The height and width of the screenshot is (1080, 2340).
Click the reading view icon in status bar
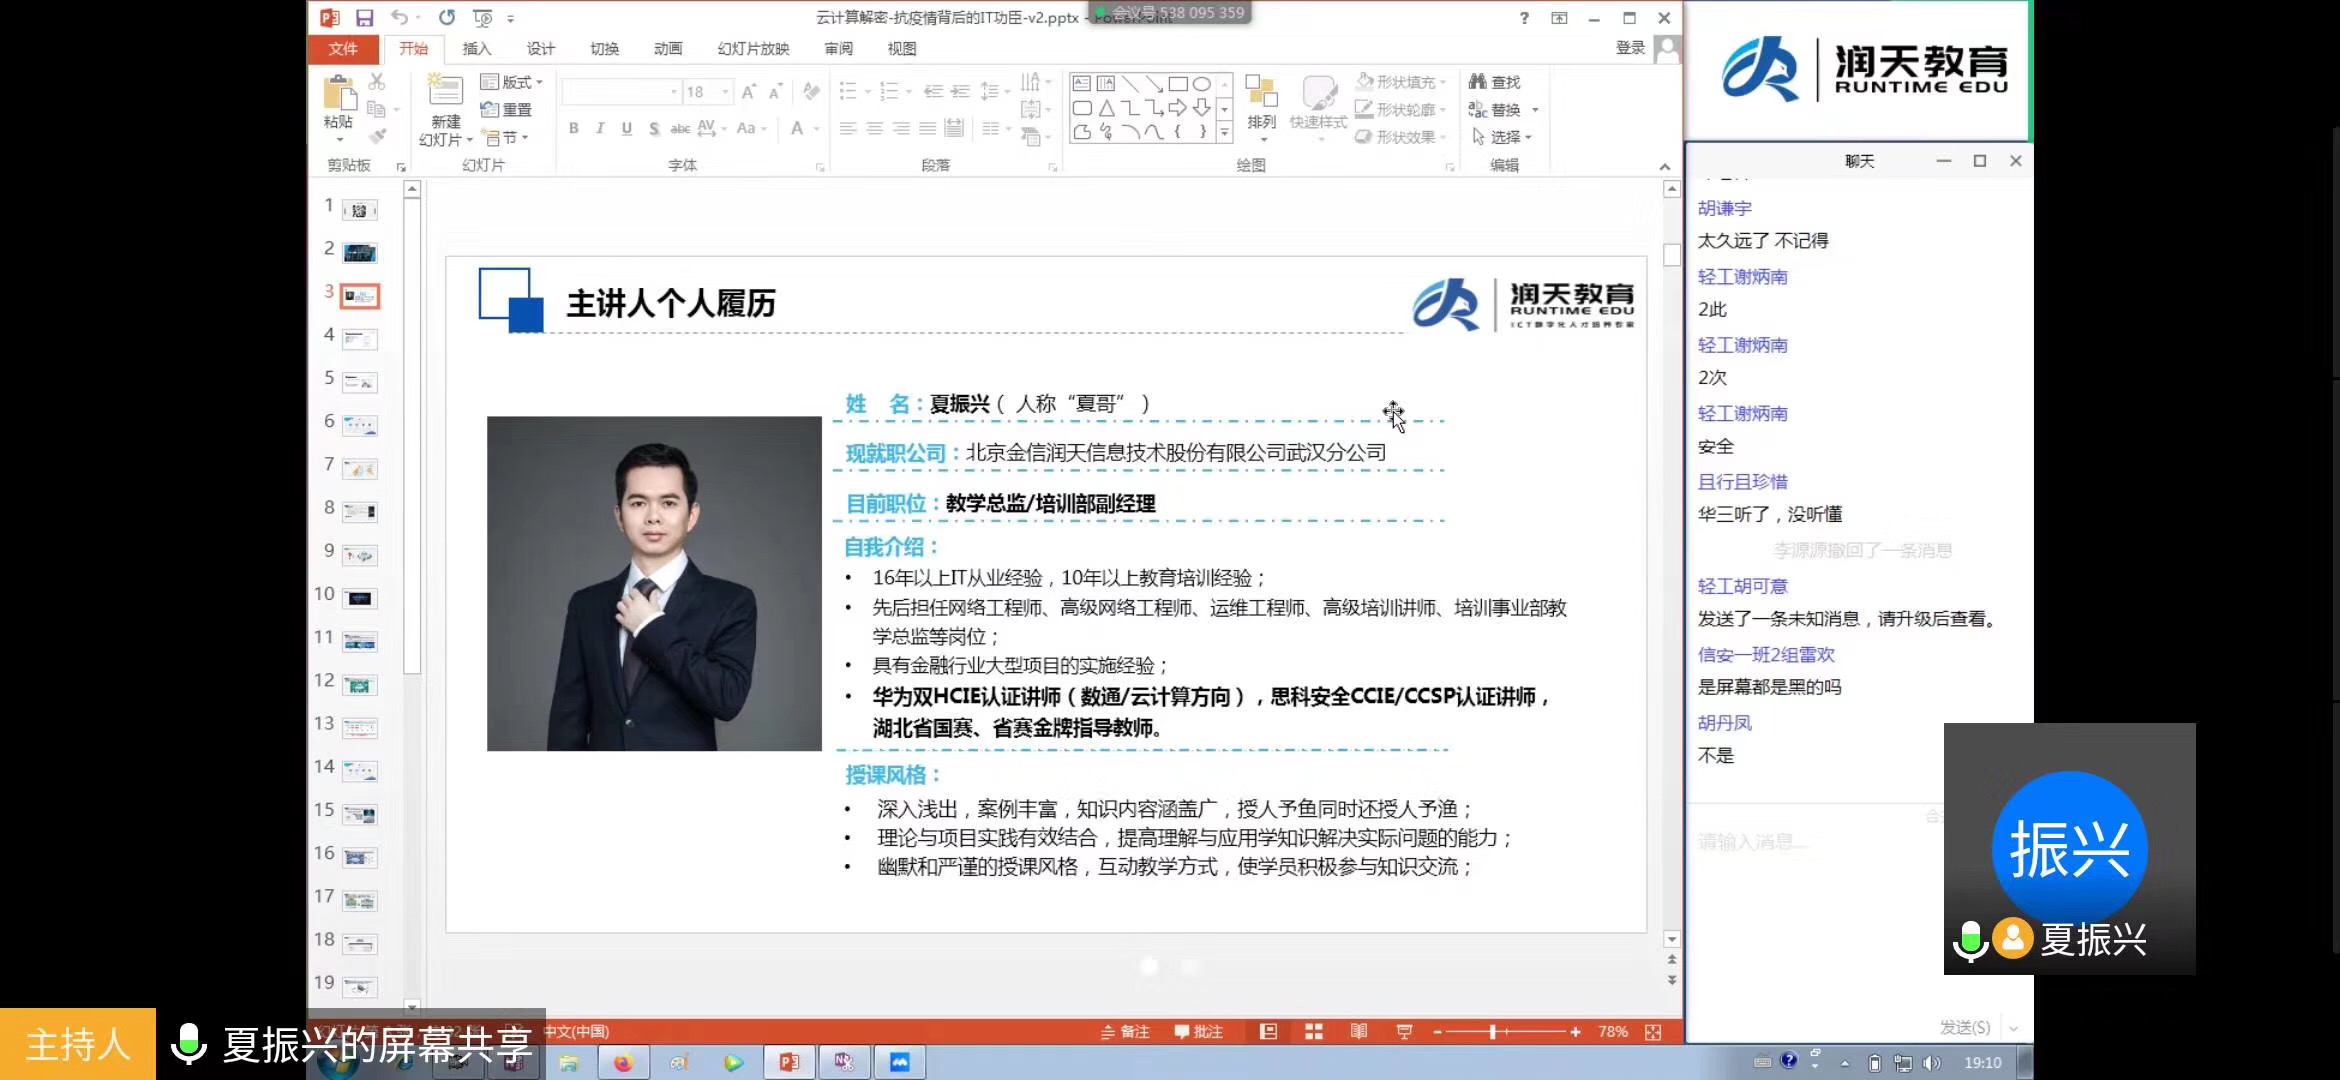pos(1359,1032)
